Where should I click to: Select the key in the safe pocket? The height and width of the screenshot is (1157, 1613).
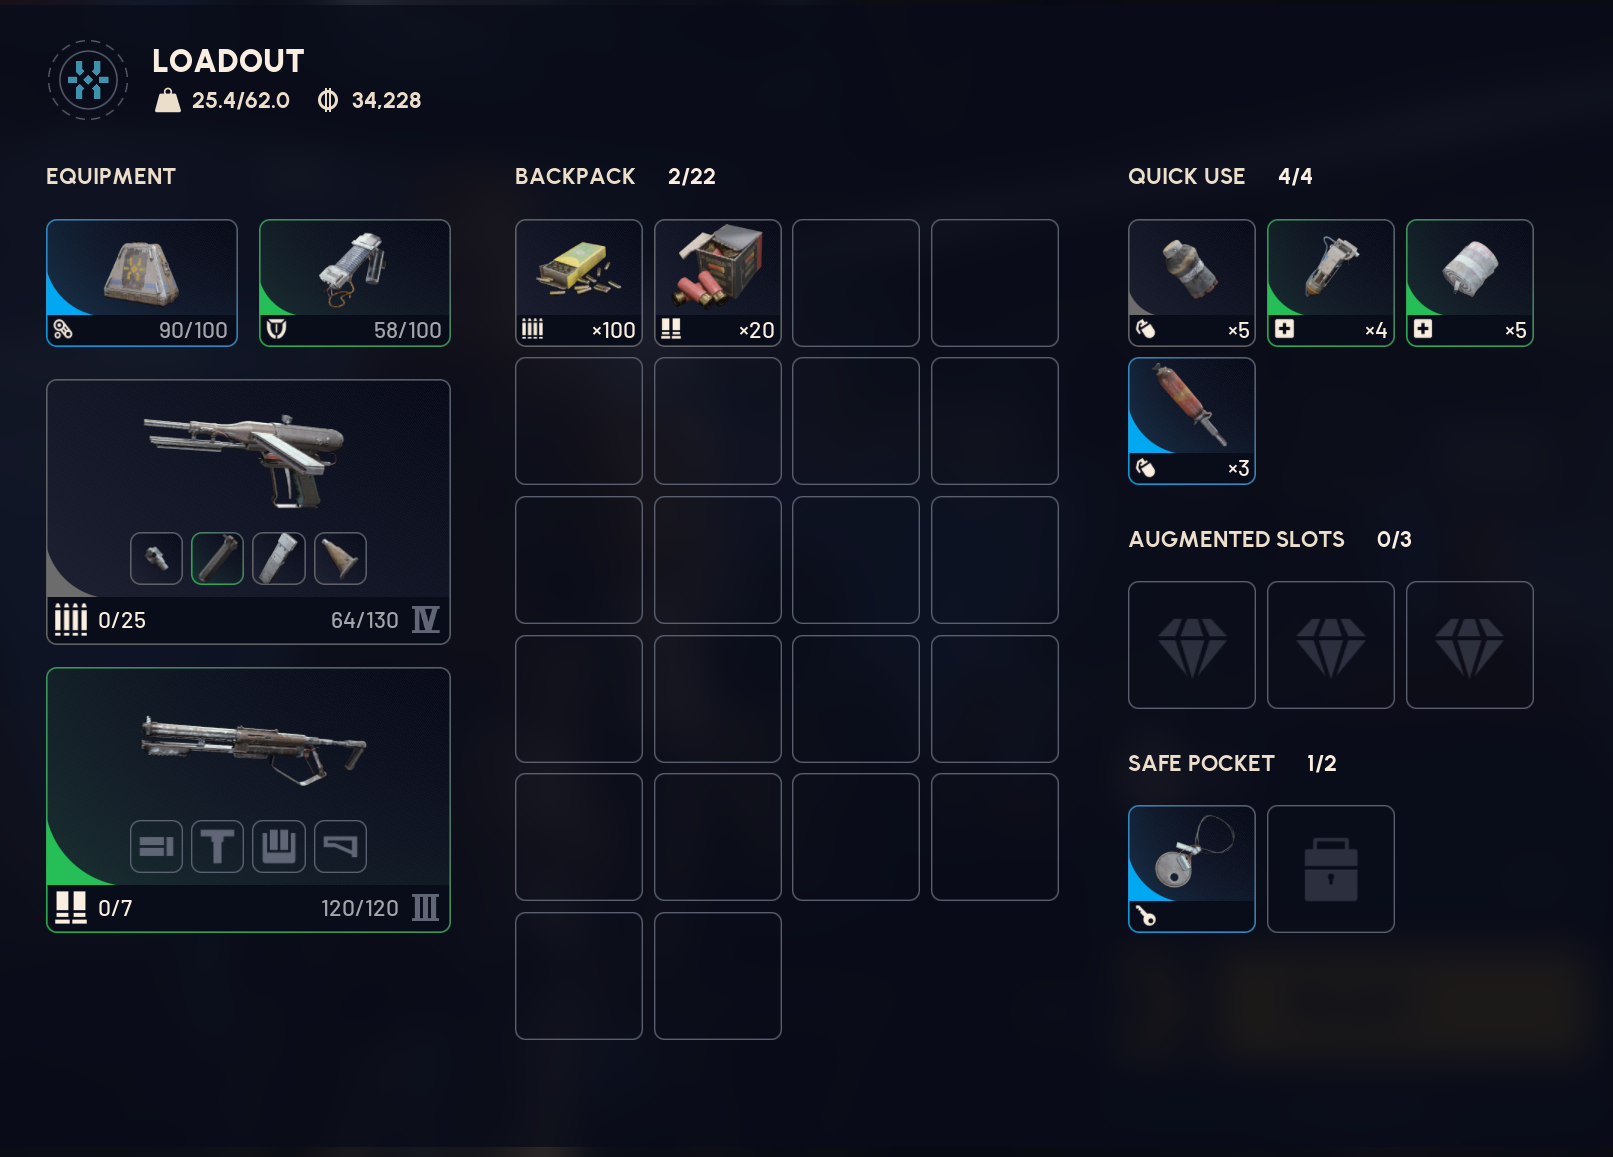pos(1192,869)
